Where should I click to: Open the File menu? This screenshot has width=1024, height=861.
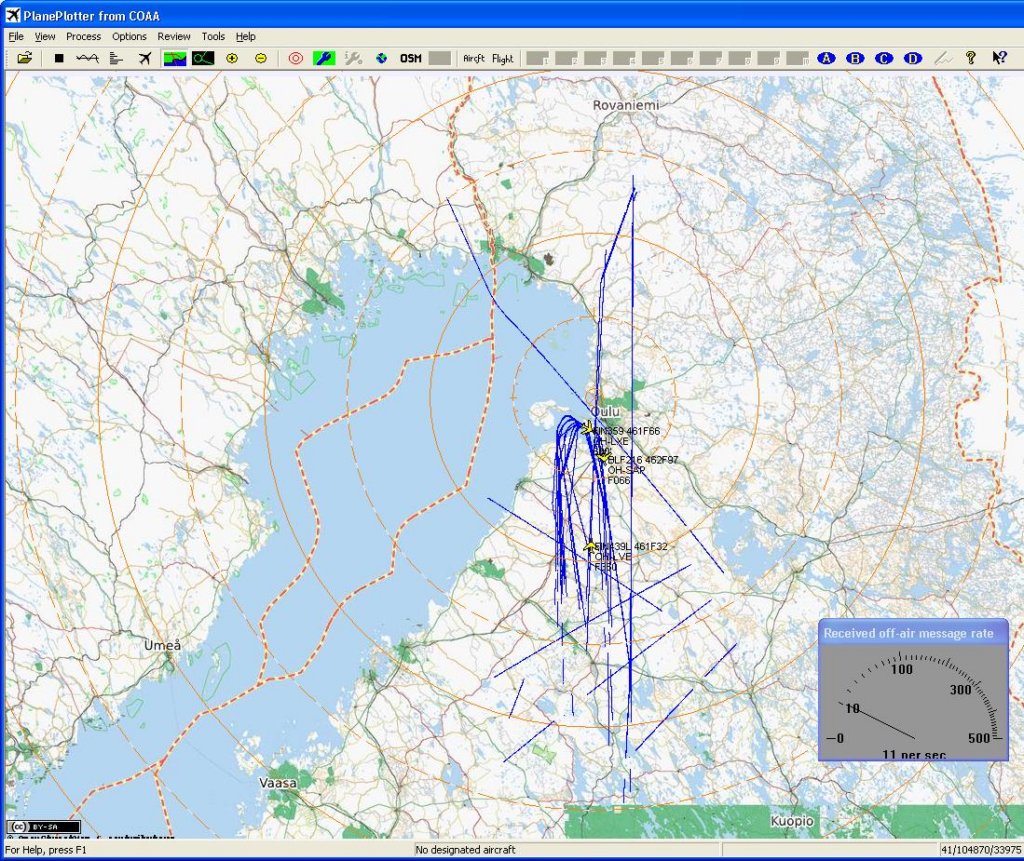pyautogui.click(x=16, y=36)
